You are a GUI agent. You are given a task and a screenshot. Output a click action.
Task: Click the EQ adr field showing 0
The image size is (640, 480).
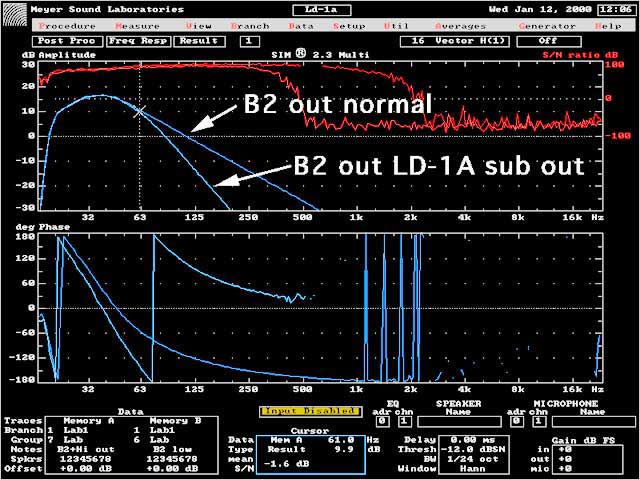382,421
